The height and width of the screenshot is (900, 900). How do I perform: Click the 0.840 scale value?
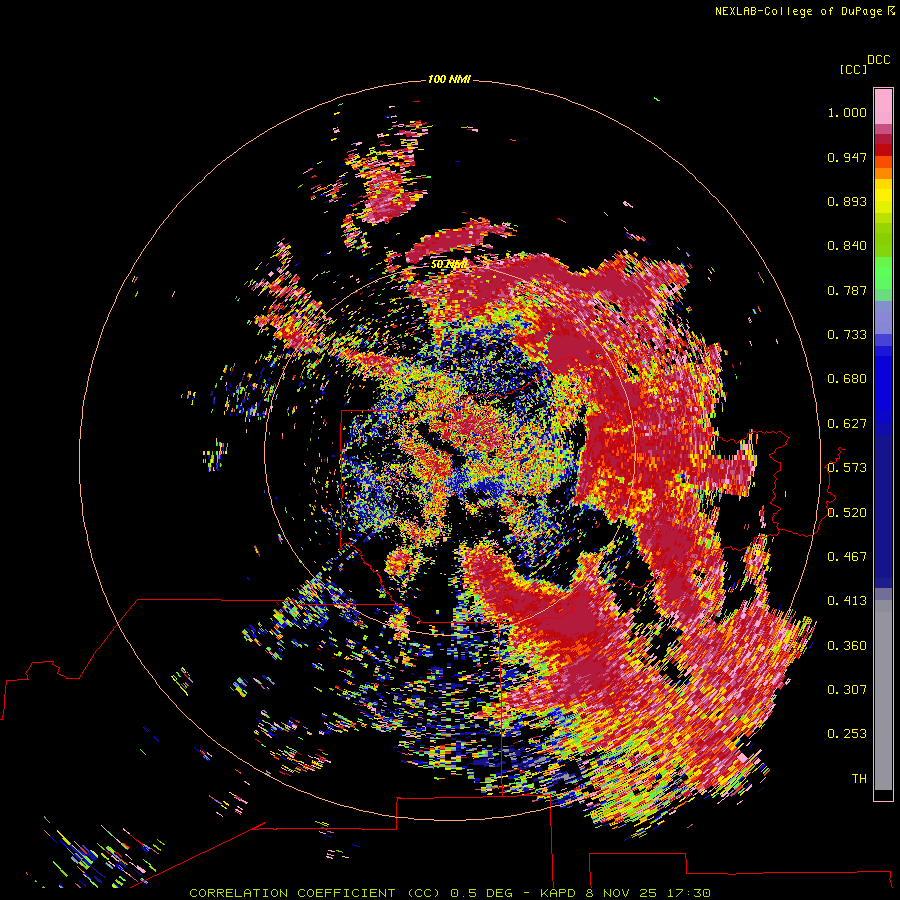pyautogui.click(x=847, y=246)
